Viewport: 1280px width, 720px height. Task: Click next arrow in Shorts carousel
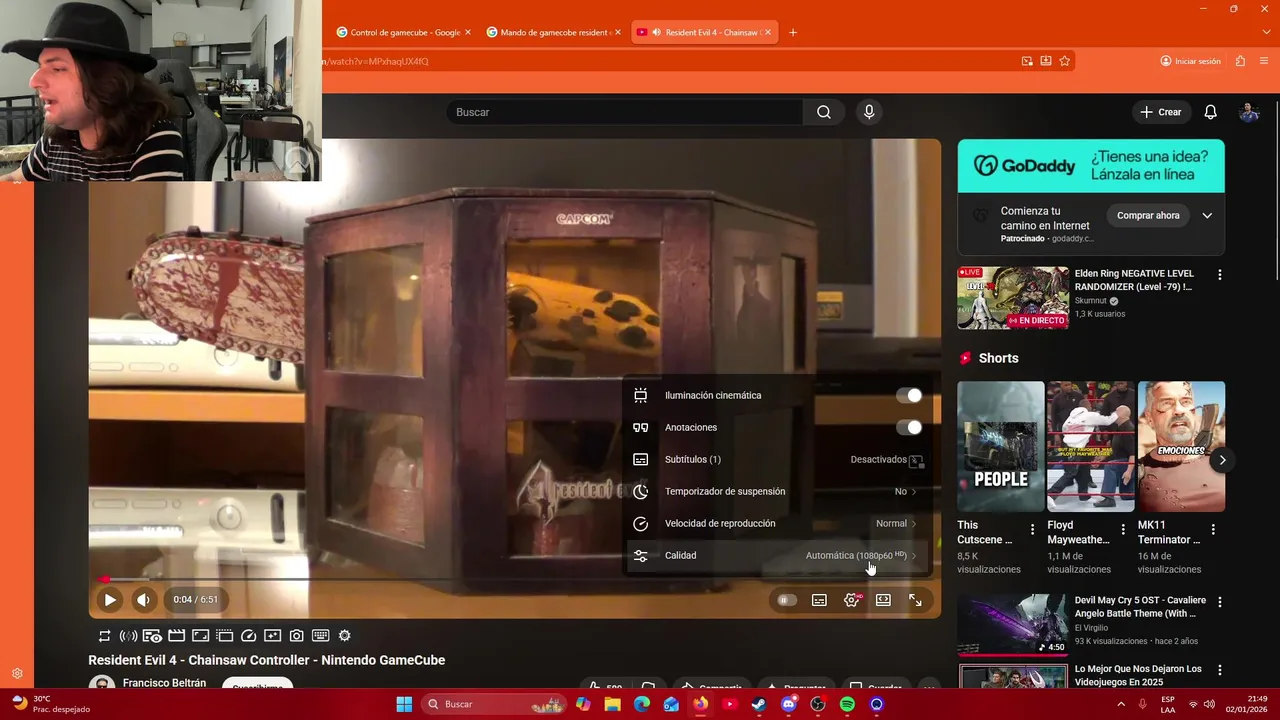pos(1222,460)
